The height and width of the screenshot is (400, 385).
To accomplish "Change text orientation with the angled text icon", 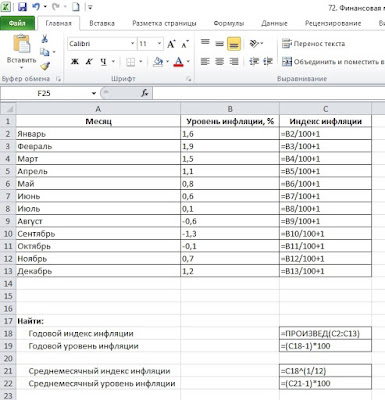I will [254, 43].
